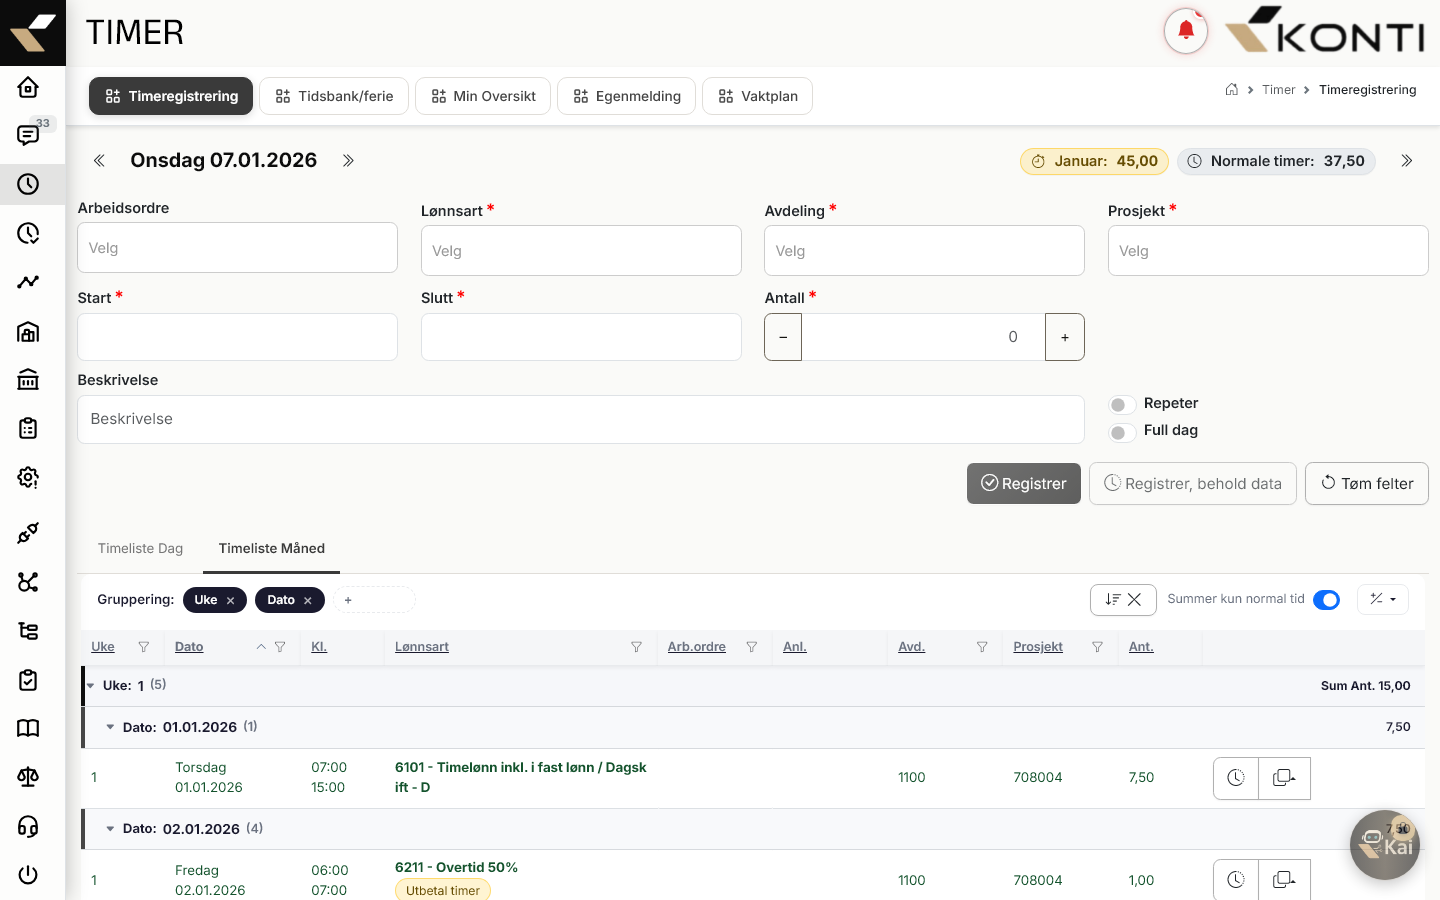The width and height of the screenshot is (1440, 900).
Task: Open messages icon with 33 badge
Action: point(28,135)
